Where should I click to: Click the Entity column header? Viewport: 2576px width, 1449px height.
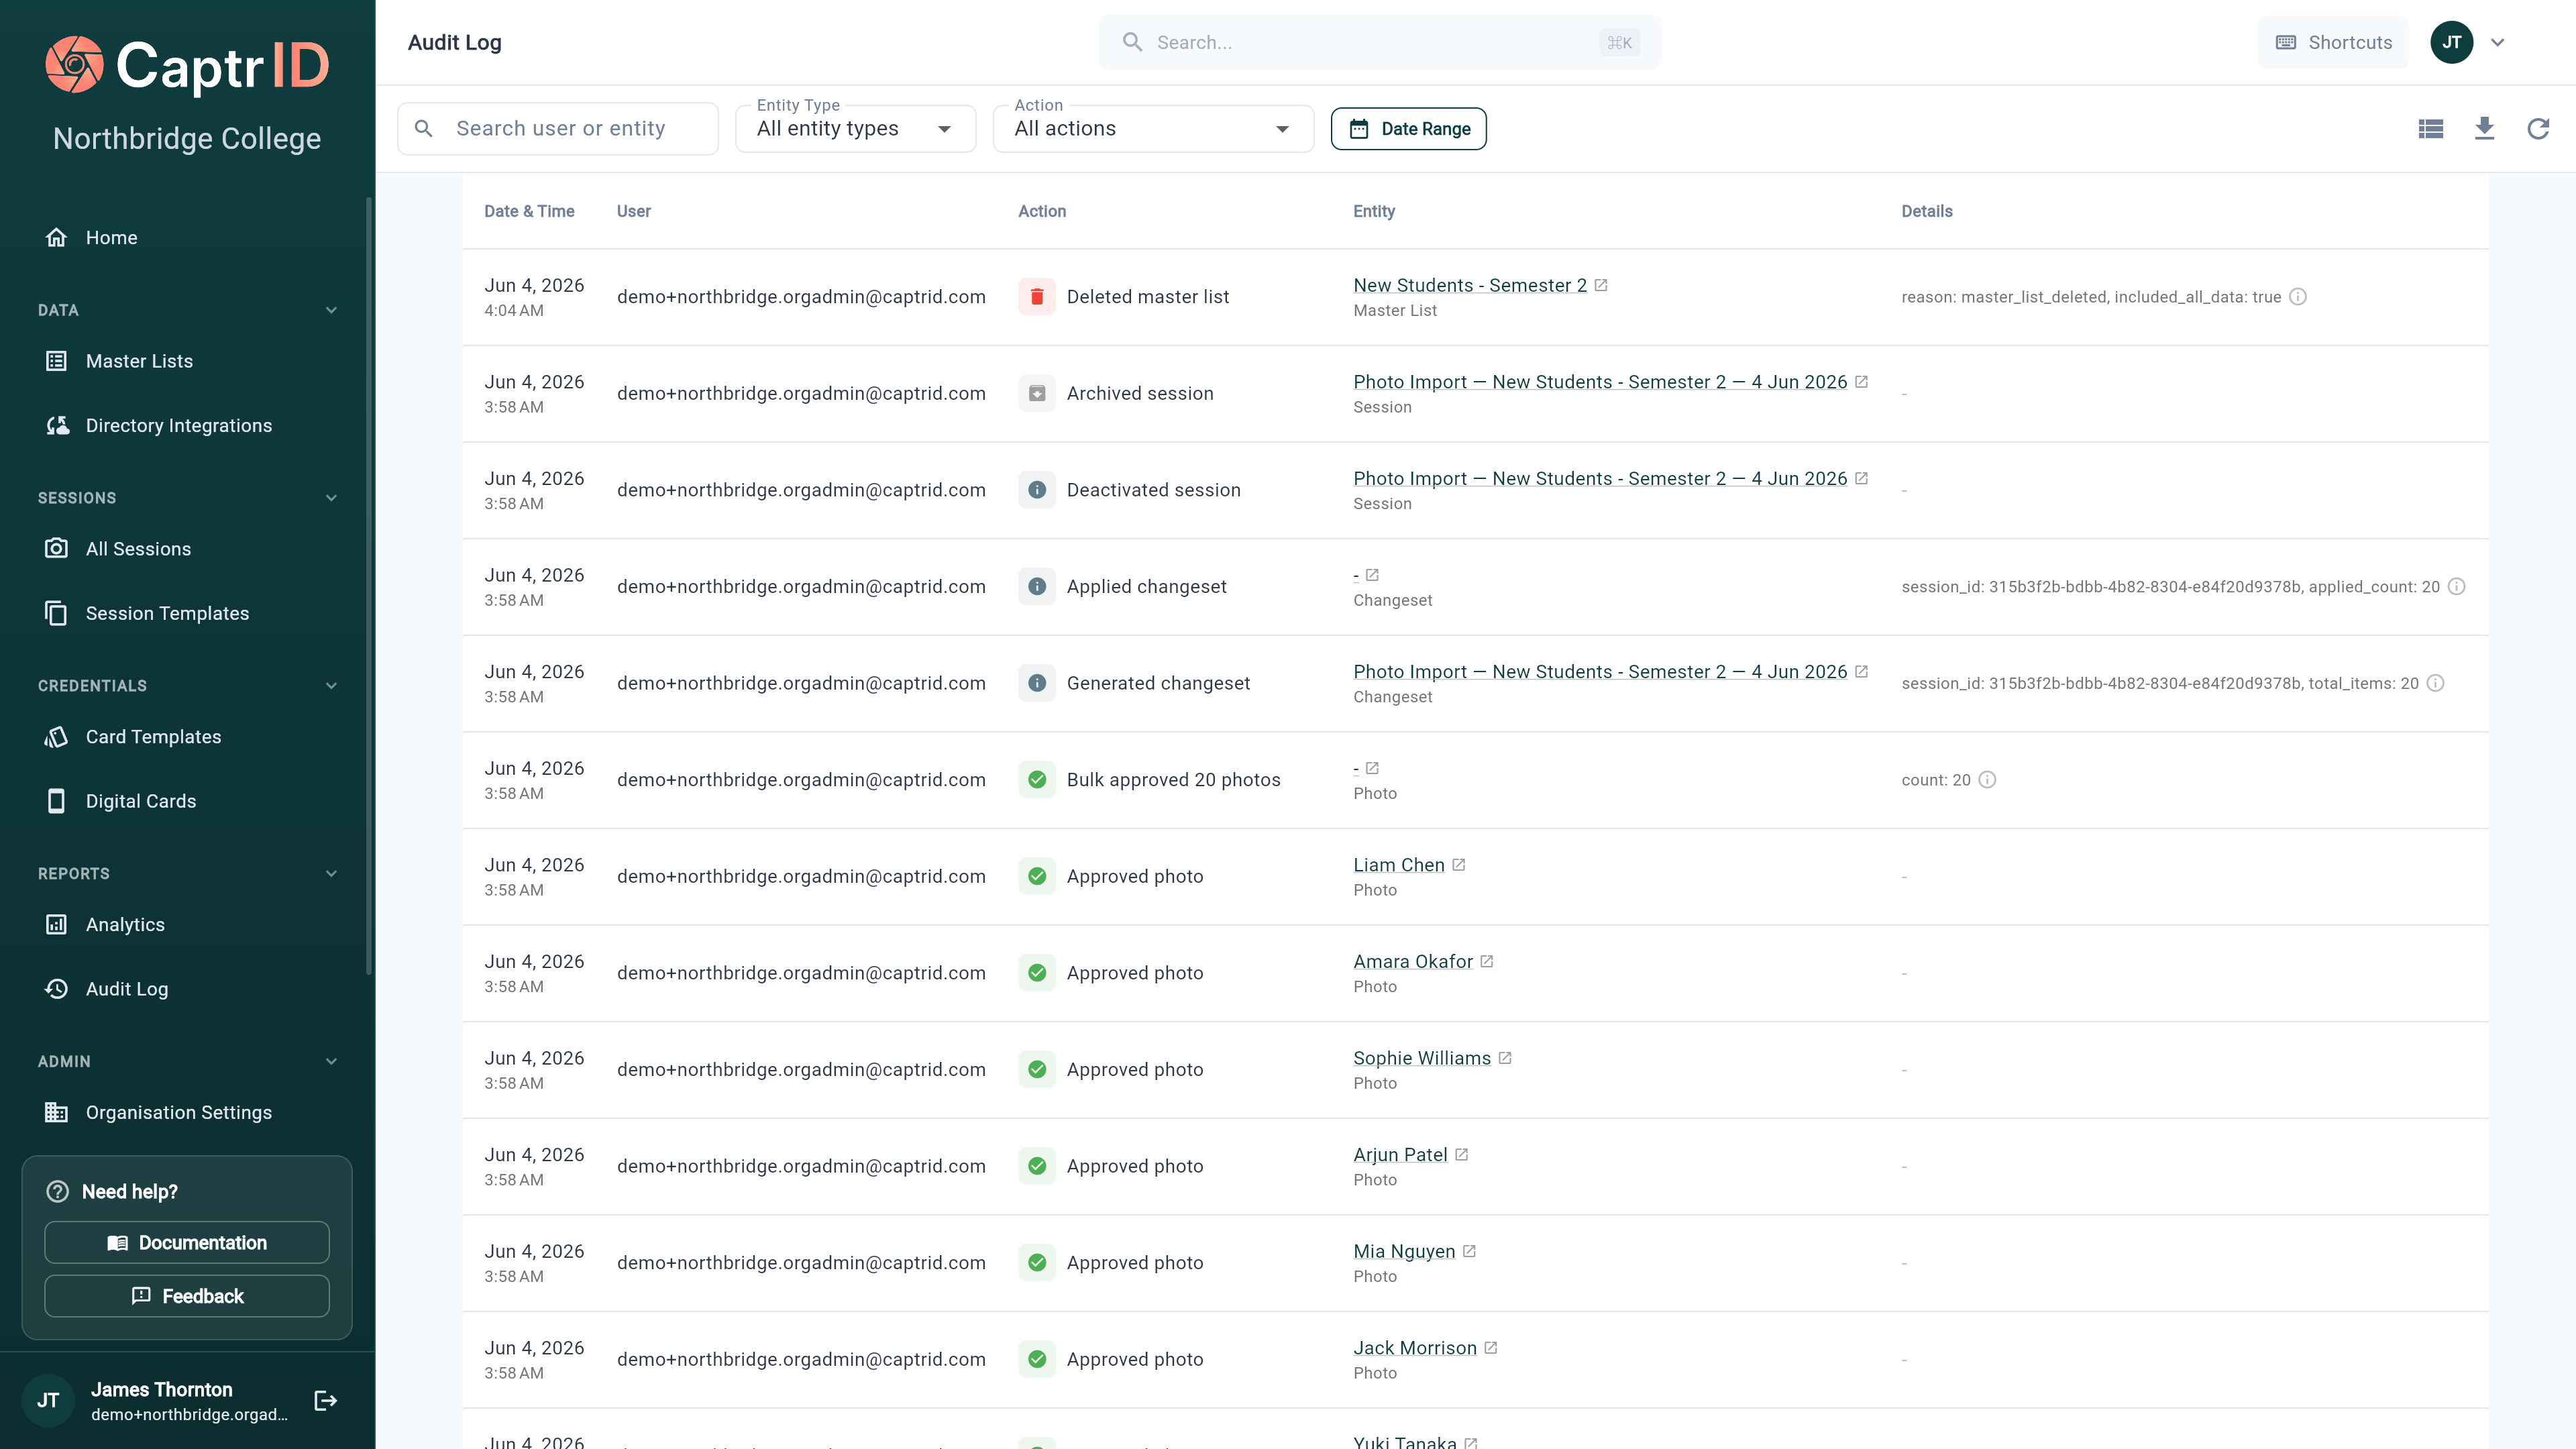1374,211
